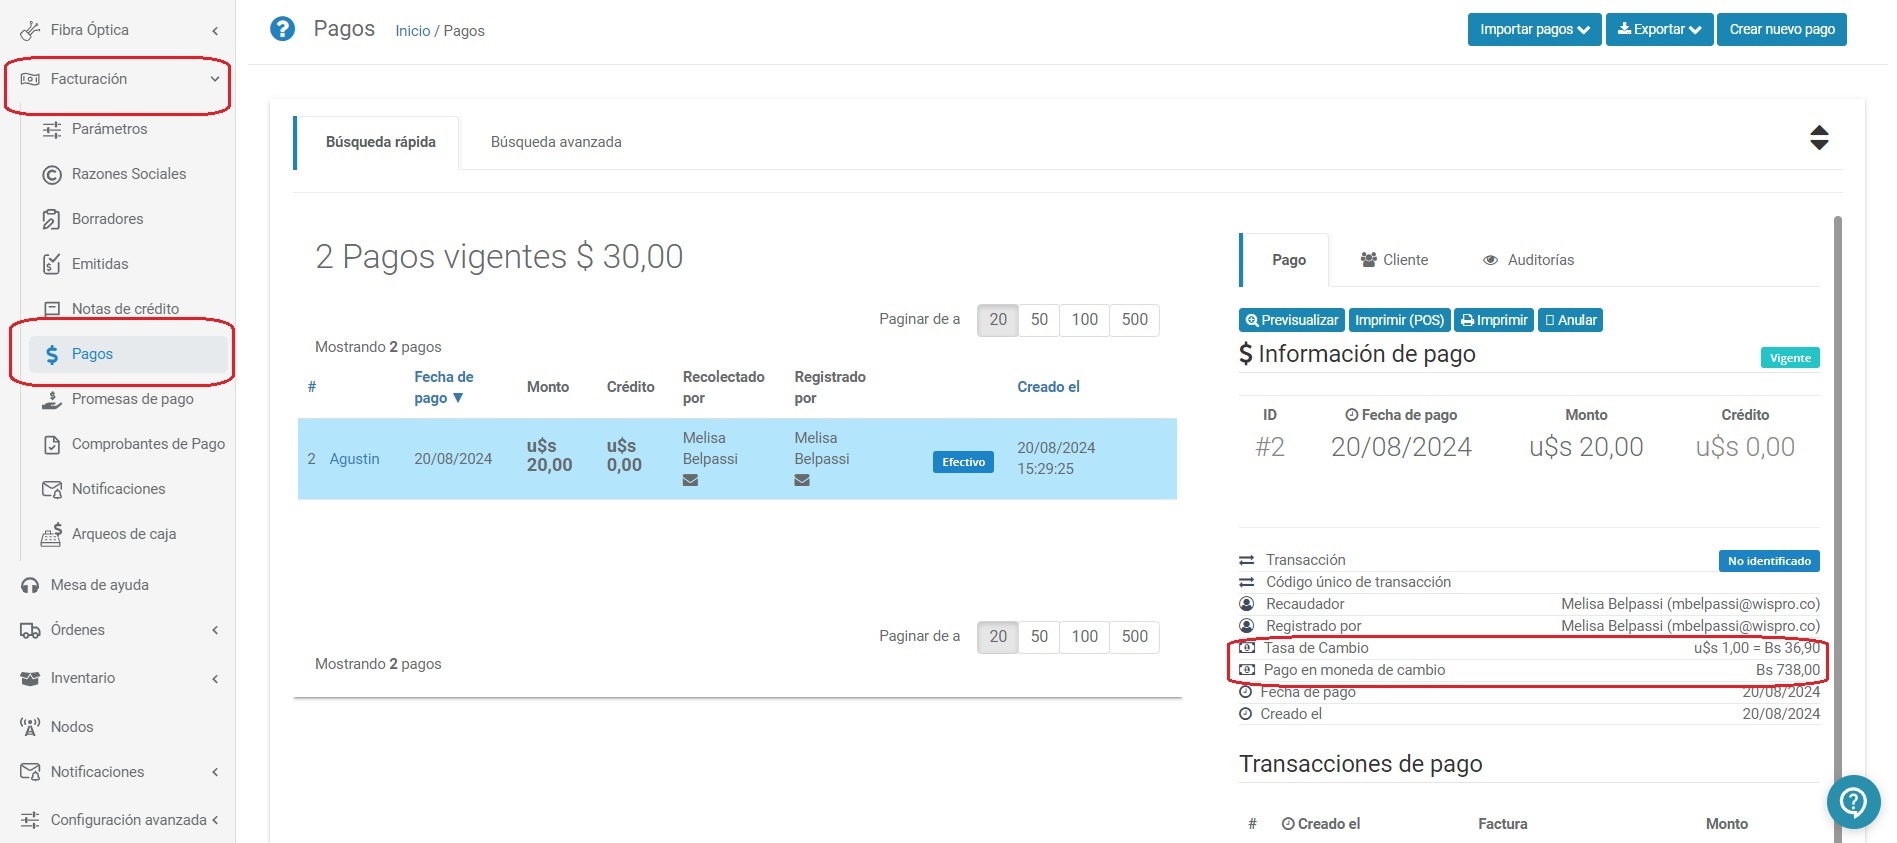The width and height of the screenshot is (1897, 843).
Task: Expand the Órdenes submenu chevron
Action: [215, 630]
